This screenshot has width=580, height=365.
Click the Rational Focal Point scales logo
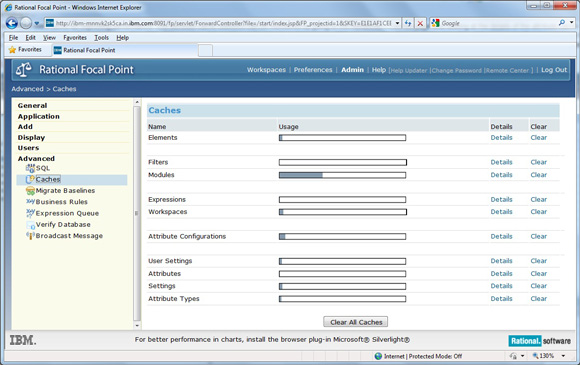24,70
